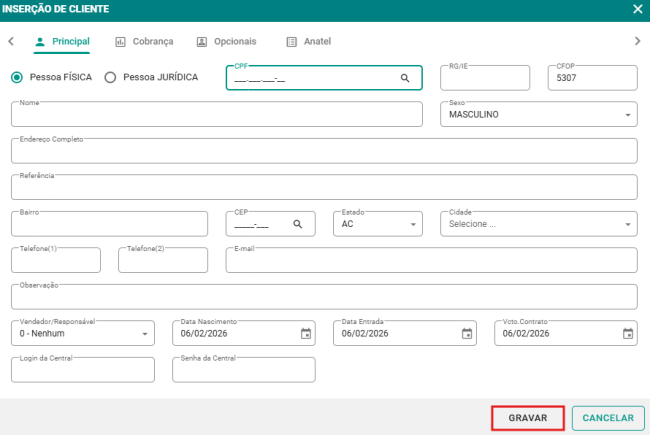Click the CPF search magnifier icon
Image resolution: width=650 pixels, height=435 pixels.
click(405, 78)
